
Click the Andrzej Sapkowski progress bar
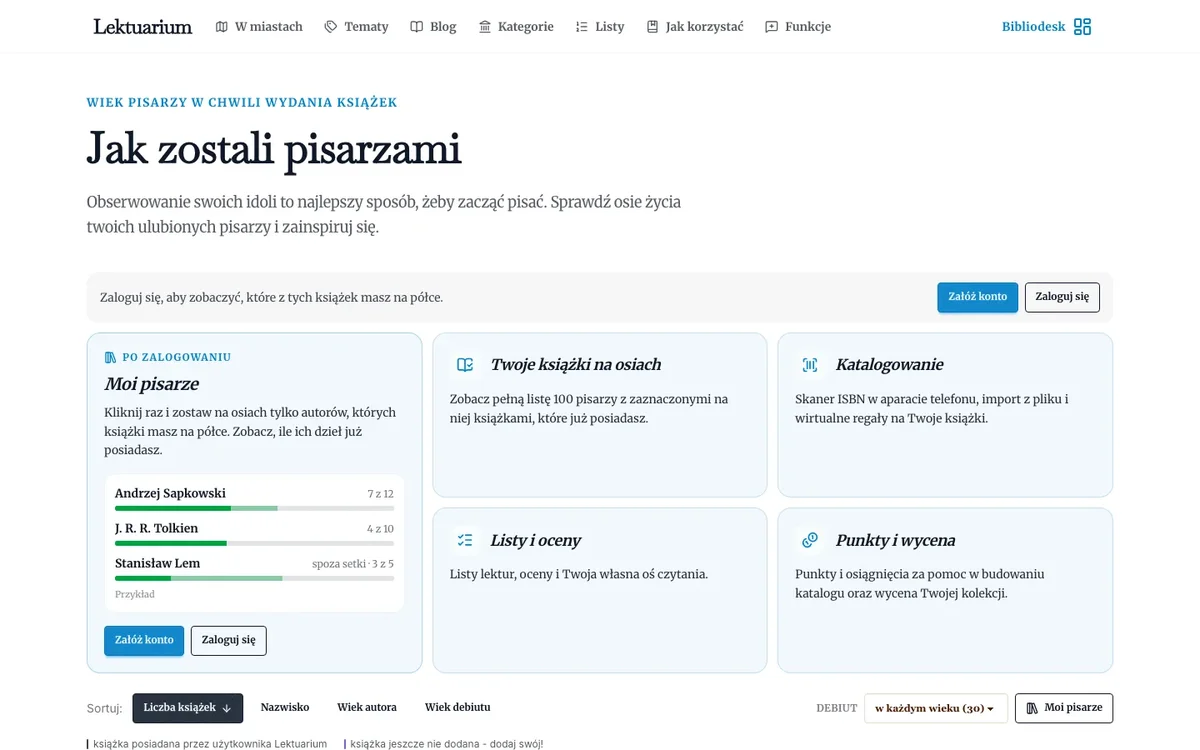254,508
